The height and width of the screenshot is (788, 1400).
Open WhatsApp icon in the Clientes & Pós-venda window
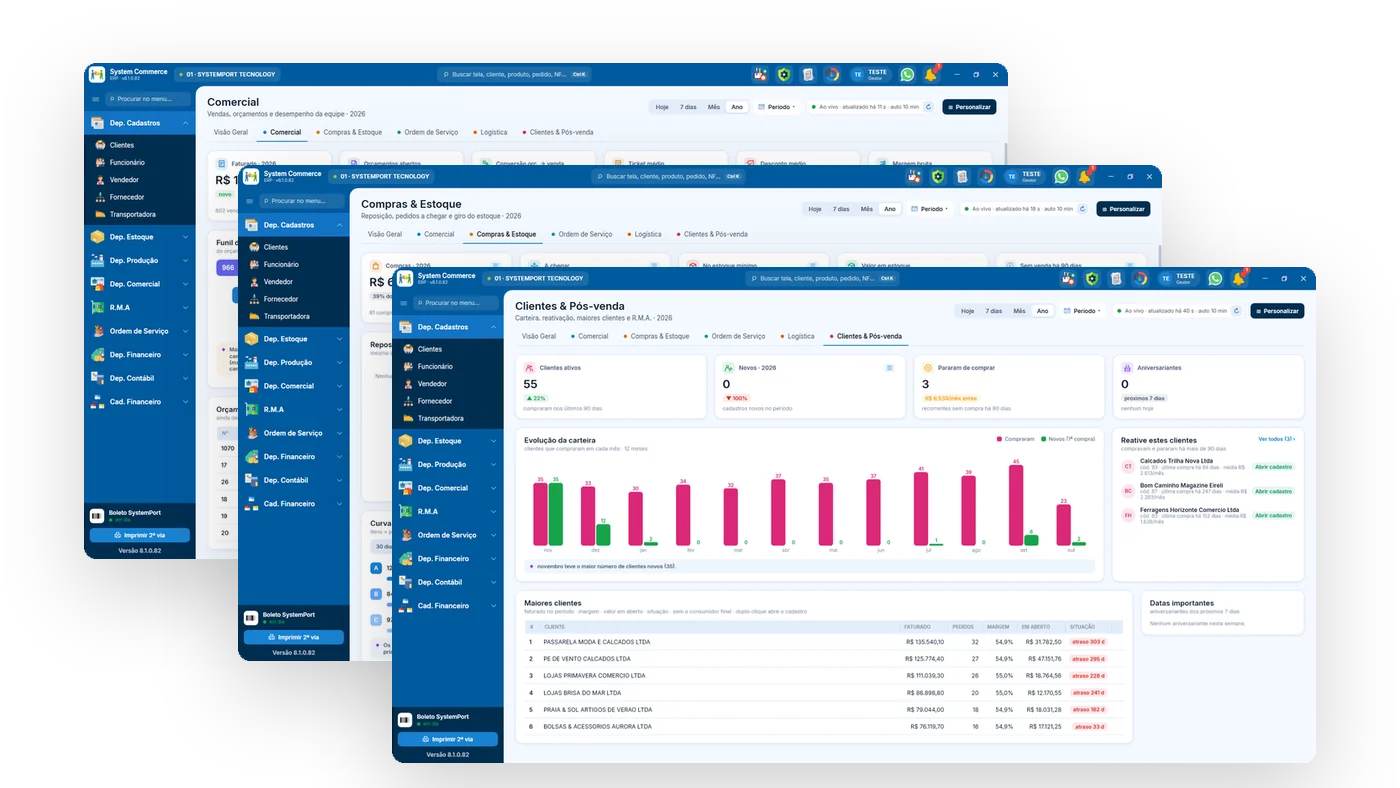pos(1215,279)
